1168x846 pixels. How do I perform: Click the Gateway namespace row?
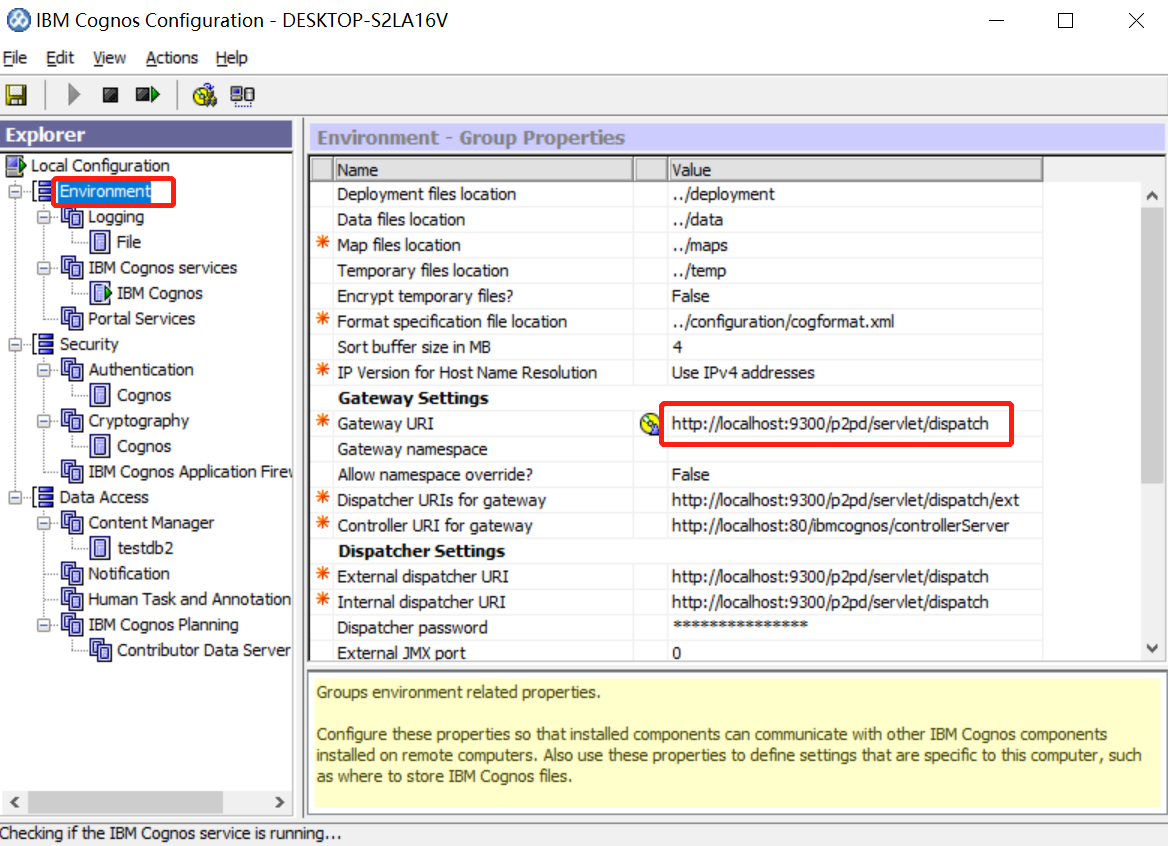tap(676, 449)
